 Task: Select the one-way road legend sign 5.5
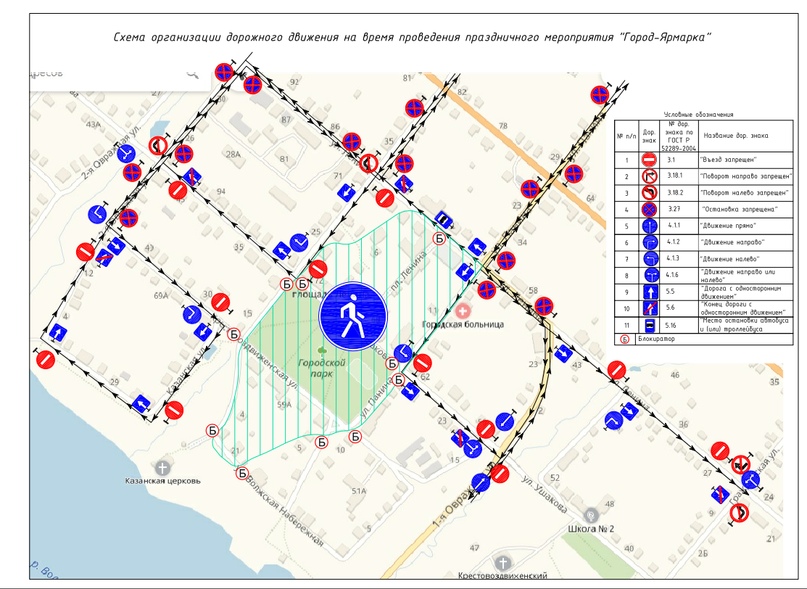pos(648,293)
